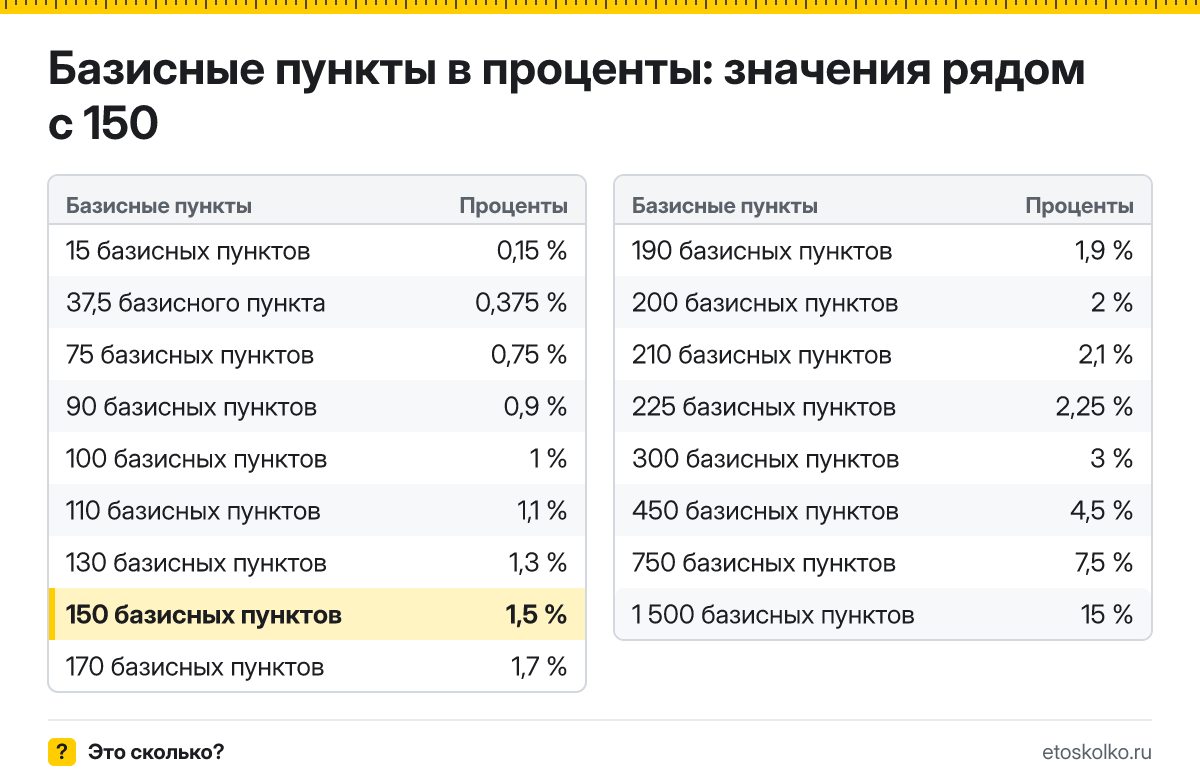Select the "1,3 %" value

pyautogui.click(x=539, y=563)
